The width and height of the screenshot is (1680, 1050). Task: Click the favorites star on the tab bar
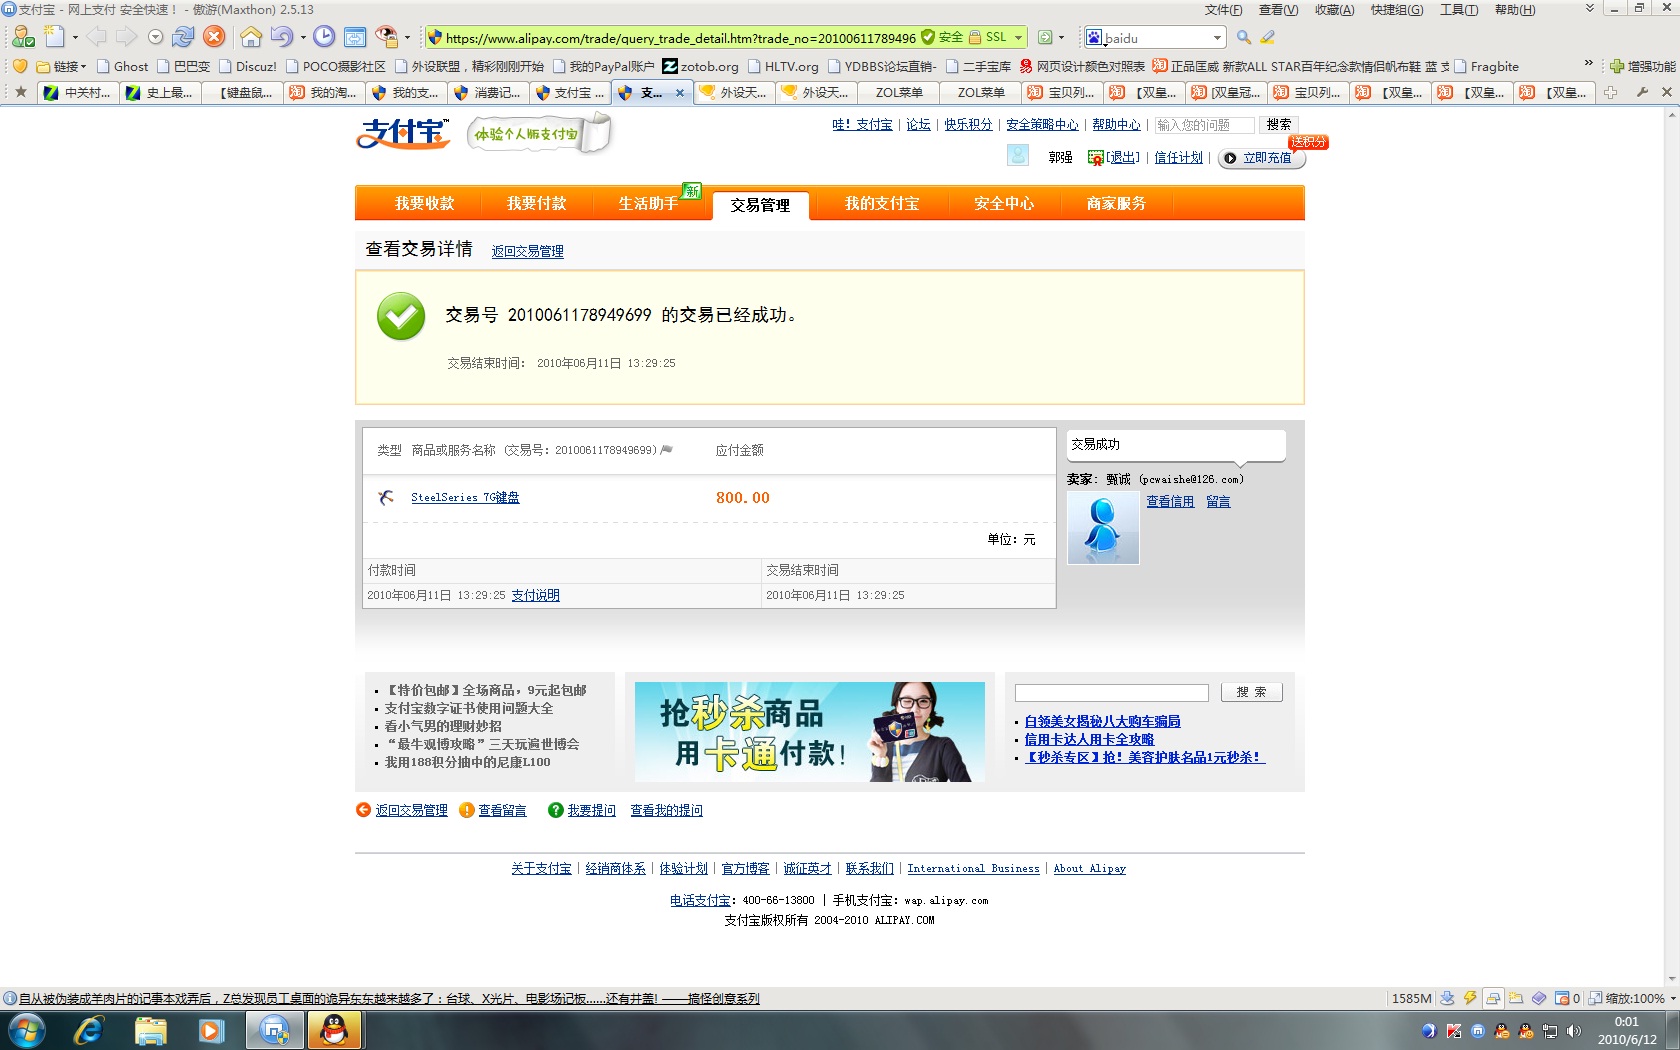20,92
